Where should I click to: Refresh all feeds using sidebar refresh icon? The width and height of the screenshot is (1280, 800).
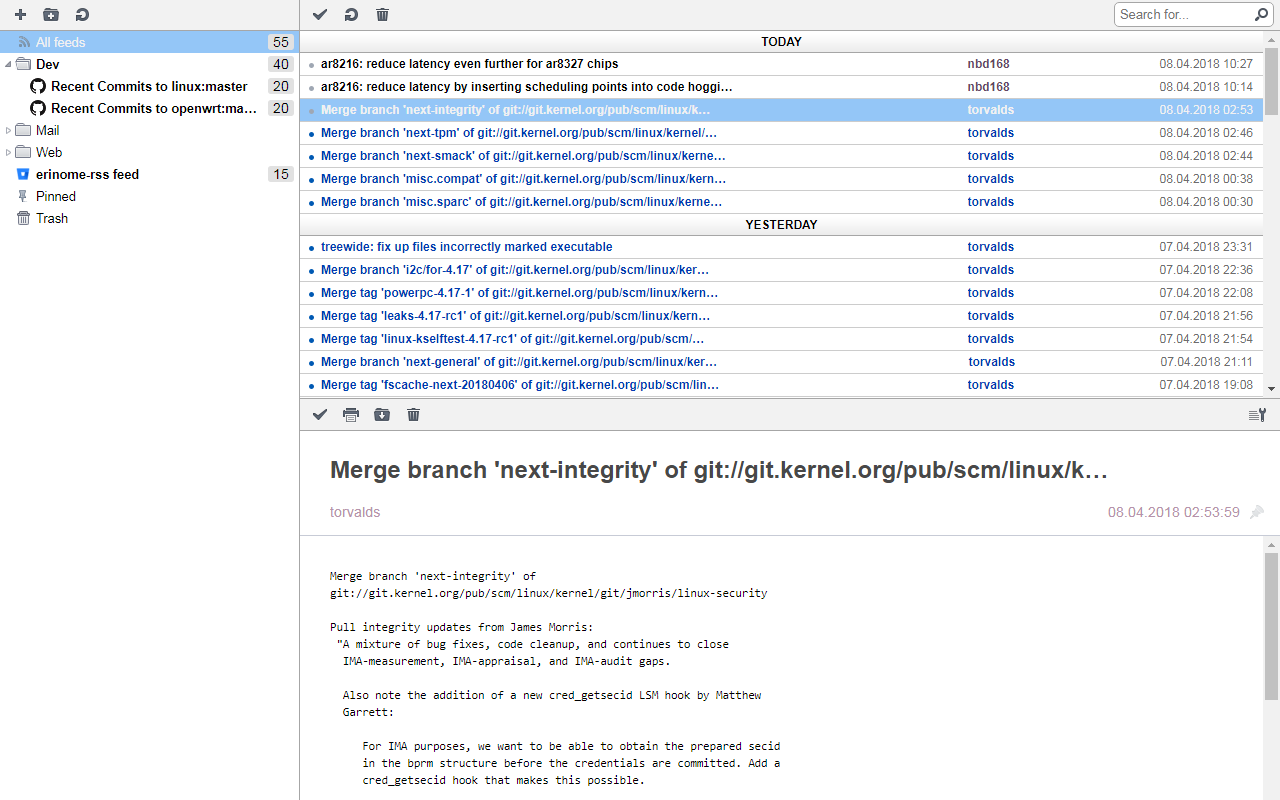click(82, 14)
